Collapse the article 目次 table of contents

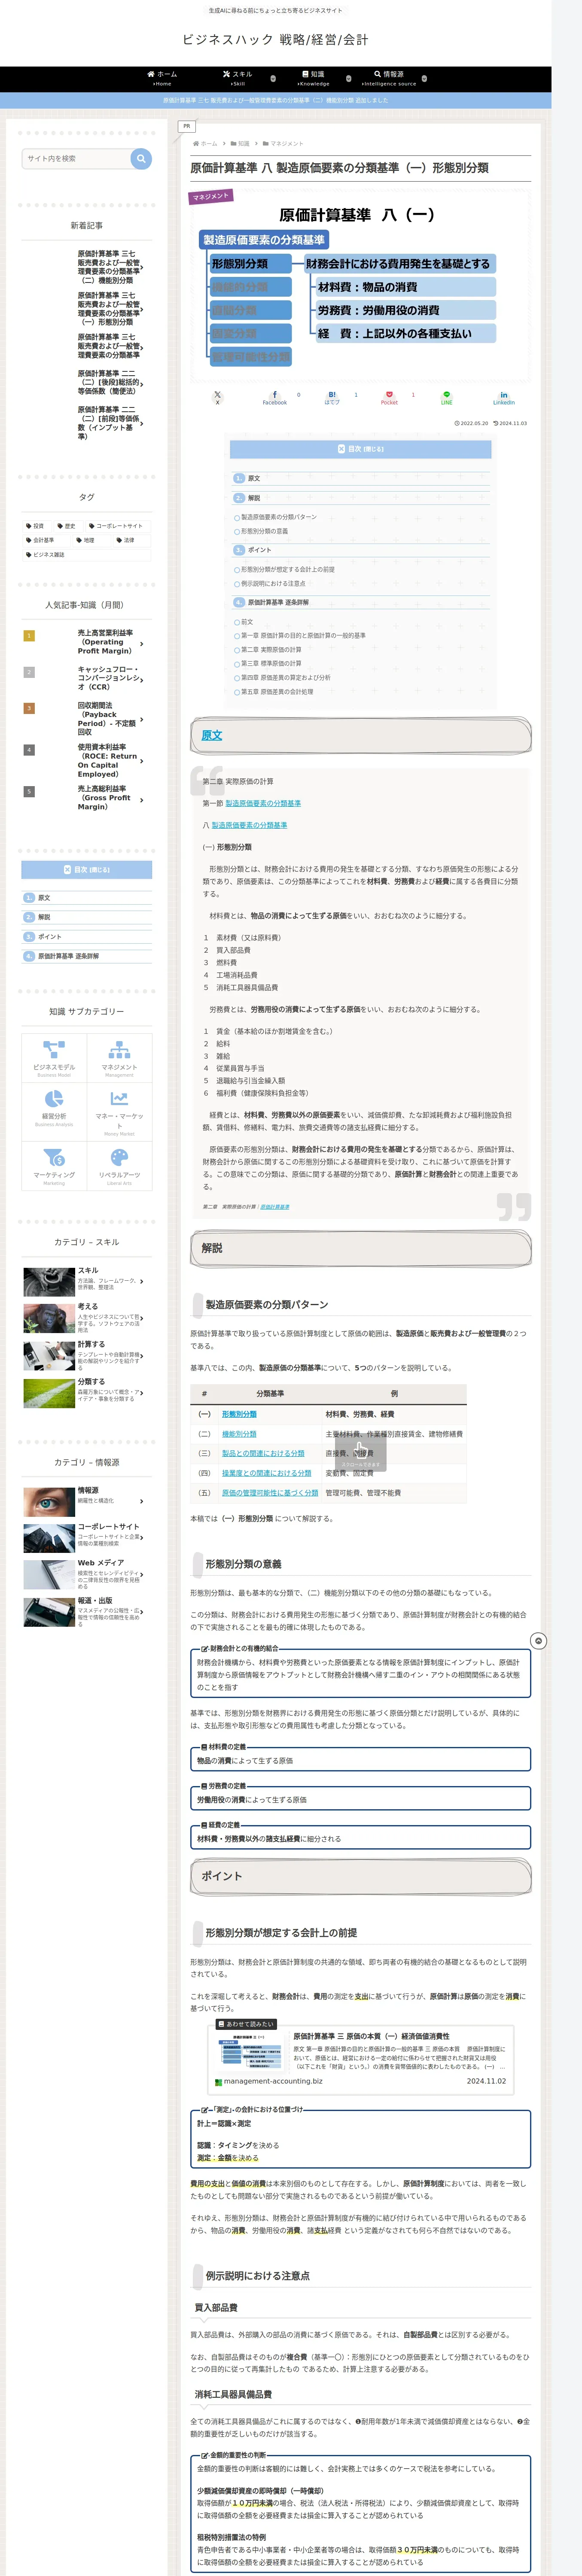click(361, 449)
